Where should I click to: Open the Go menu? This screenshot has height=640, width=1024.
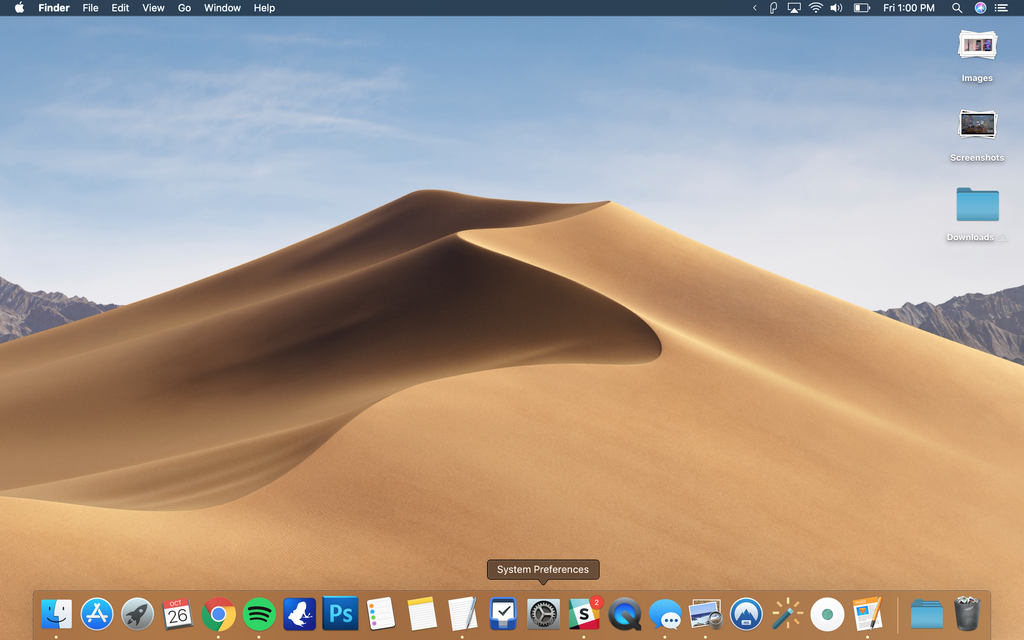[184, 8]
